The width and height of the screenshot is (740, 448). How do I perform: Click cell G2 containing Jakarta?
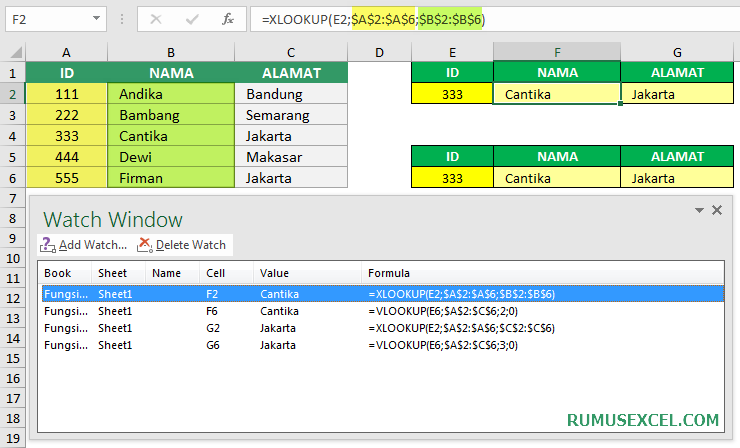click(677, 94)
